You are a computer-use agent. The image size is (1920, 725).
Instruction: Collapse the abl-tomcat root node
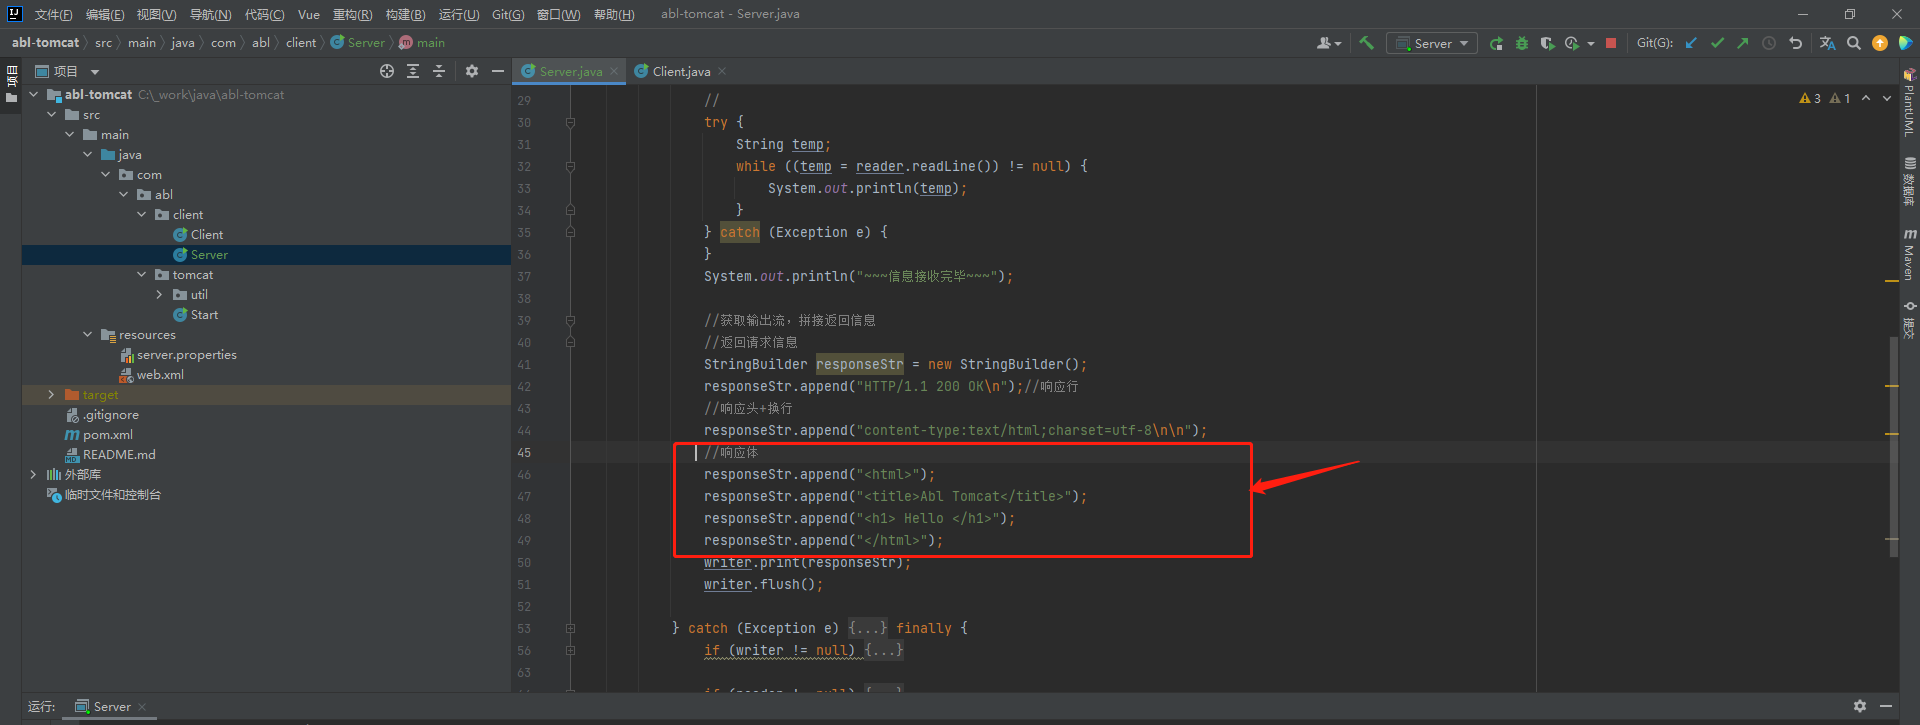pyautogui.click(x=34, y=94)
